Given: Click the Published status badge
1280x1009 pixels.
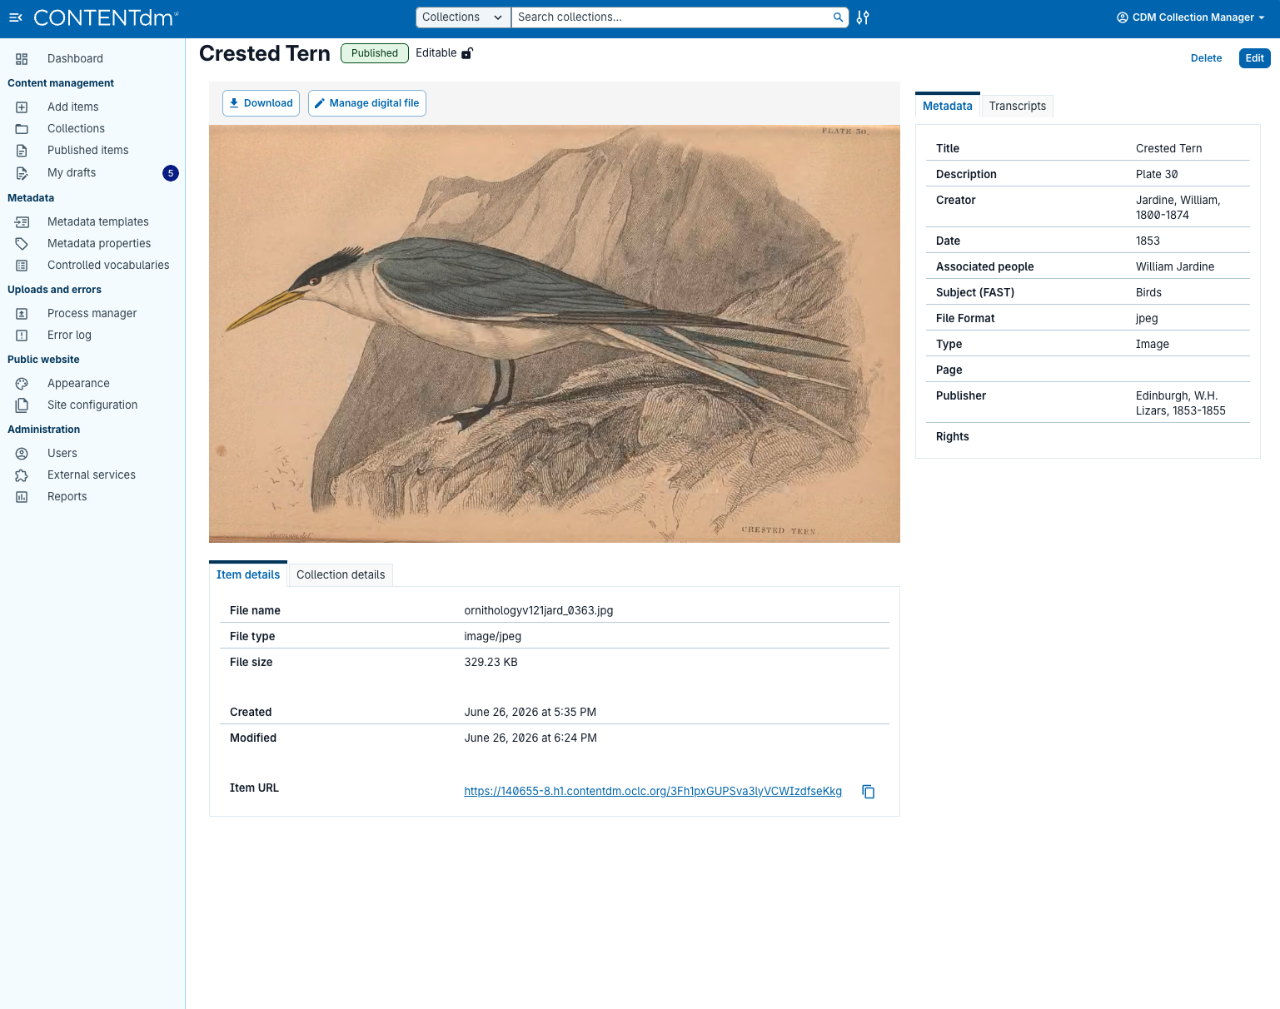Looking at the screenshot, I should click(x=375, y=53).
